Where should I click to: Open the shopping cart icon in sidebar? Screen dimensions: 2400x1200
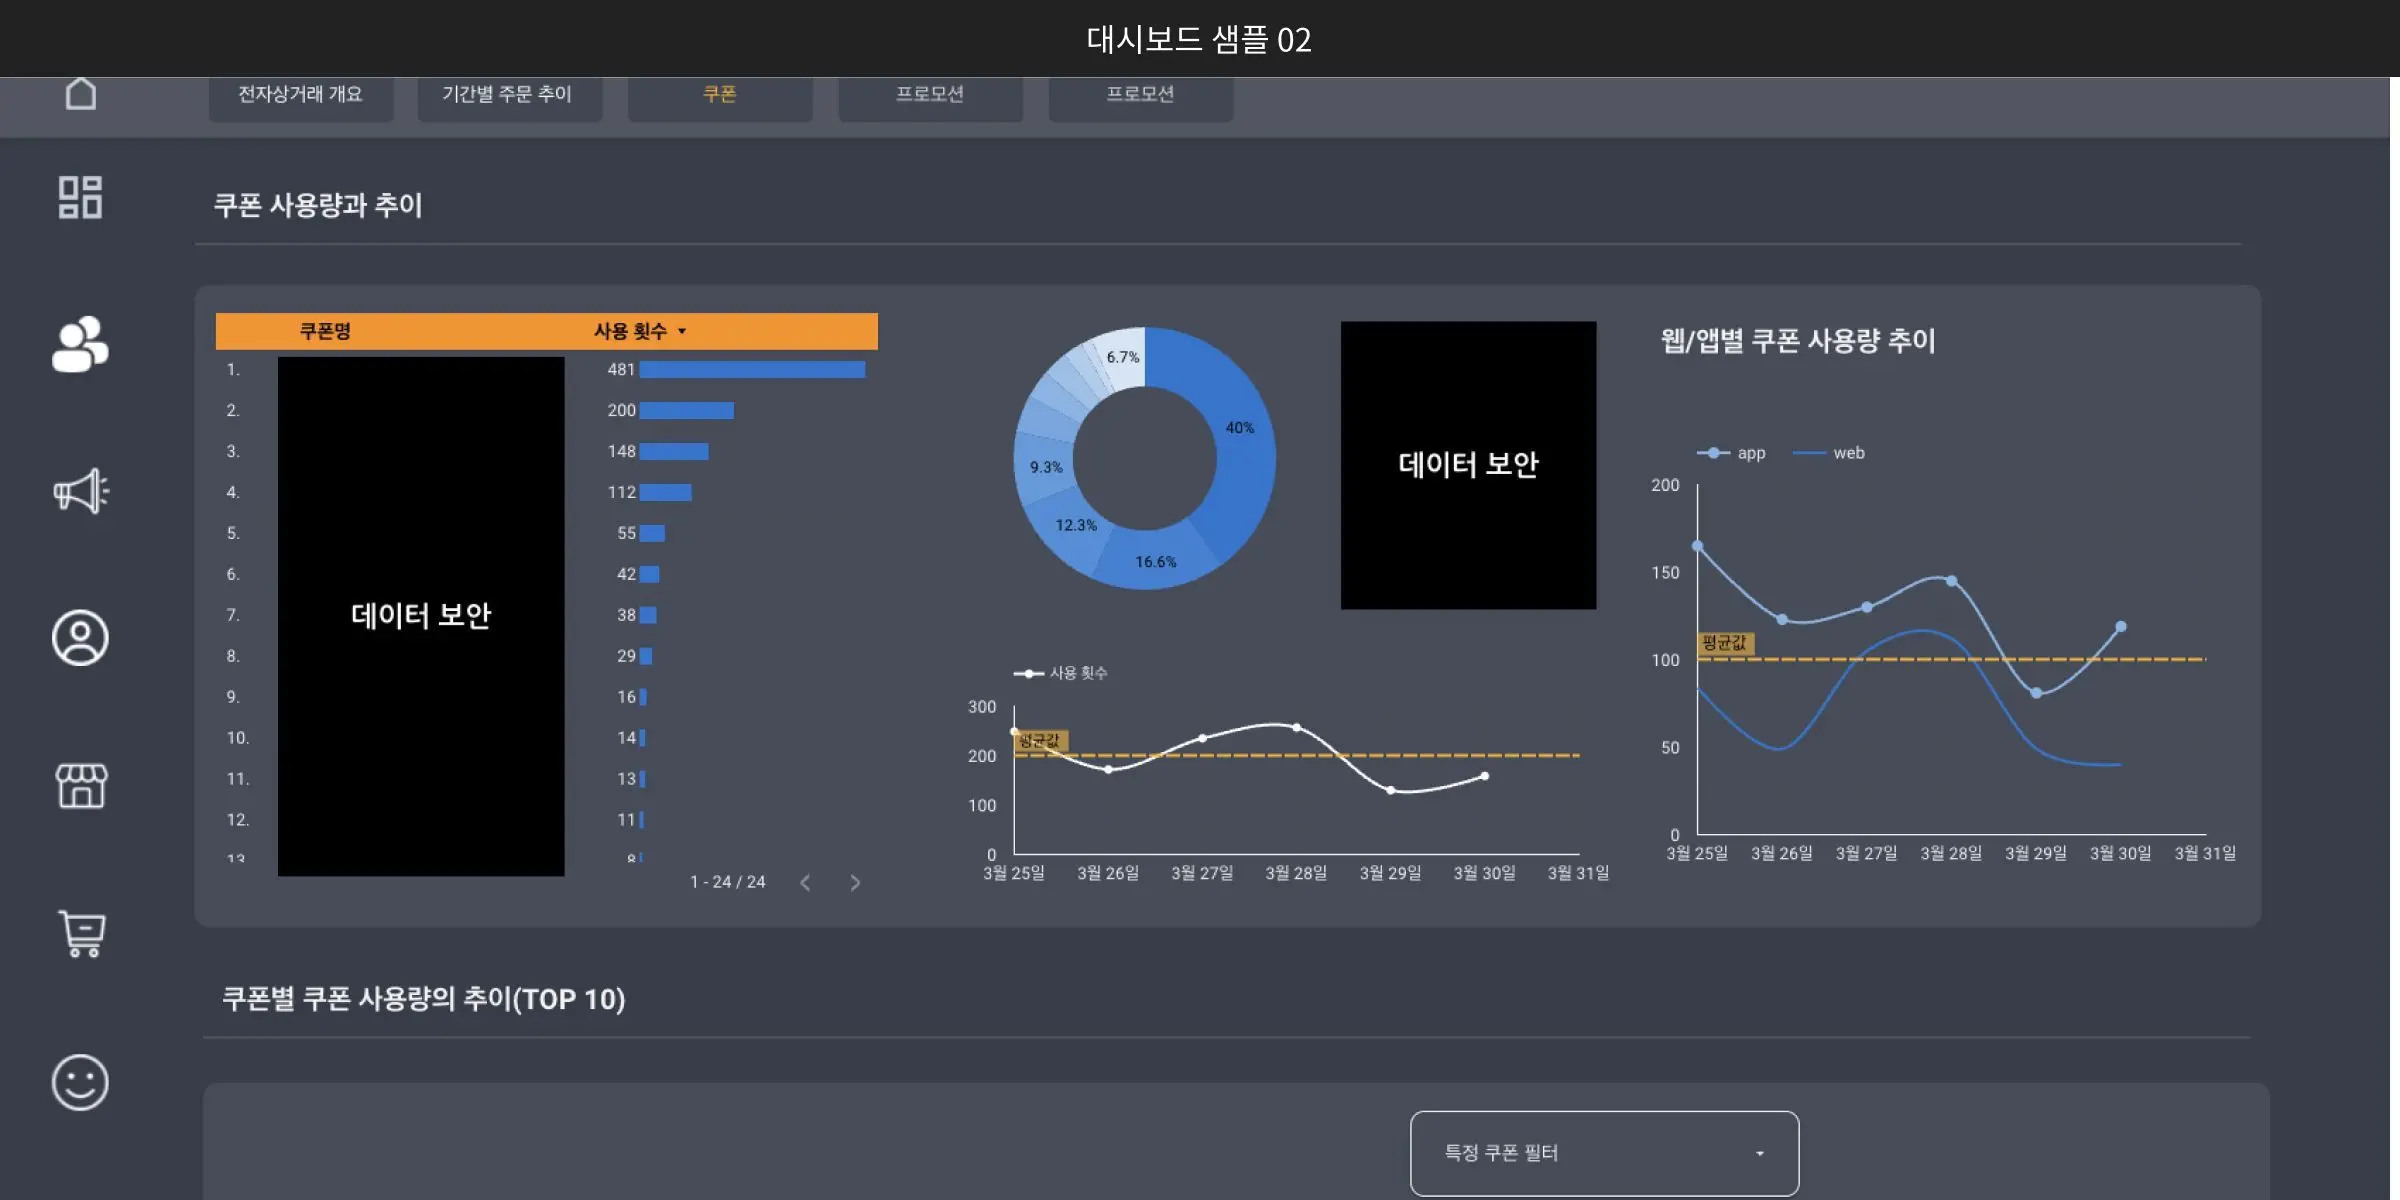pos(81,934)
